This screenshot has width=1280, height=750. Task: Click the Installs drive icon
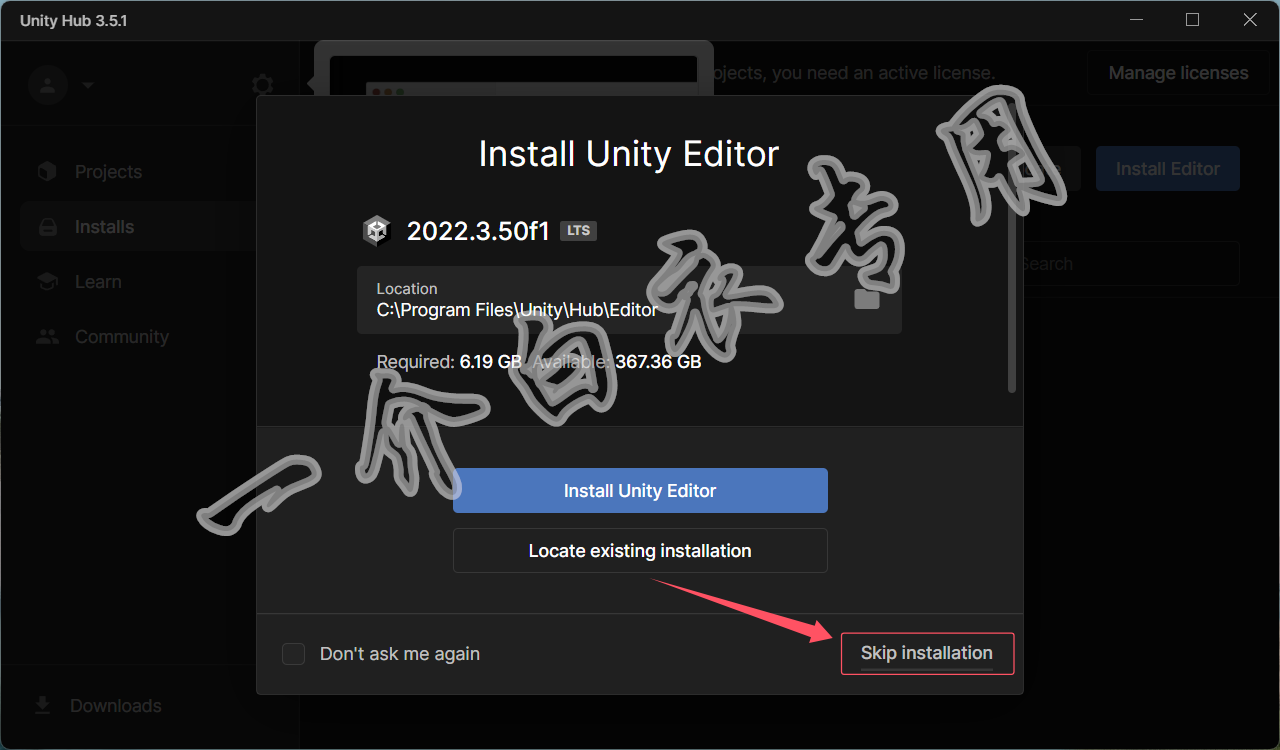[x=47, y=227]
